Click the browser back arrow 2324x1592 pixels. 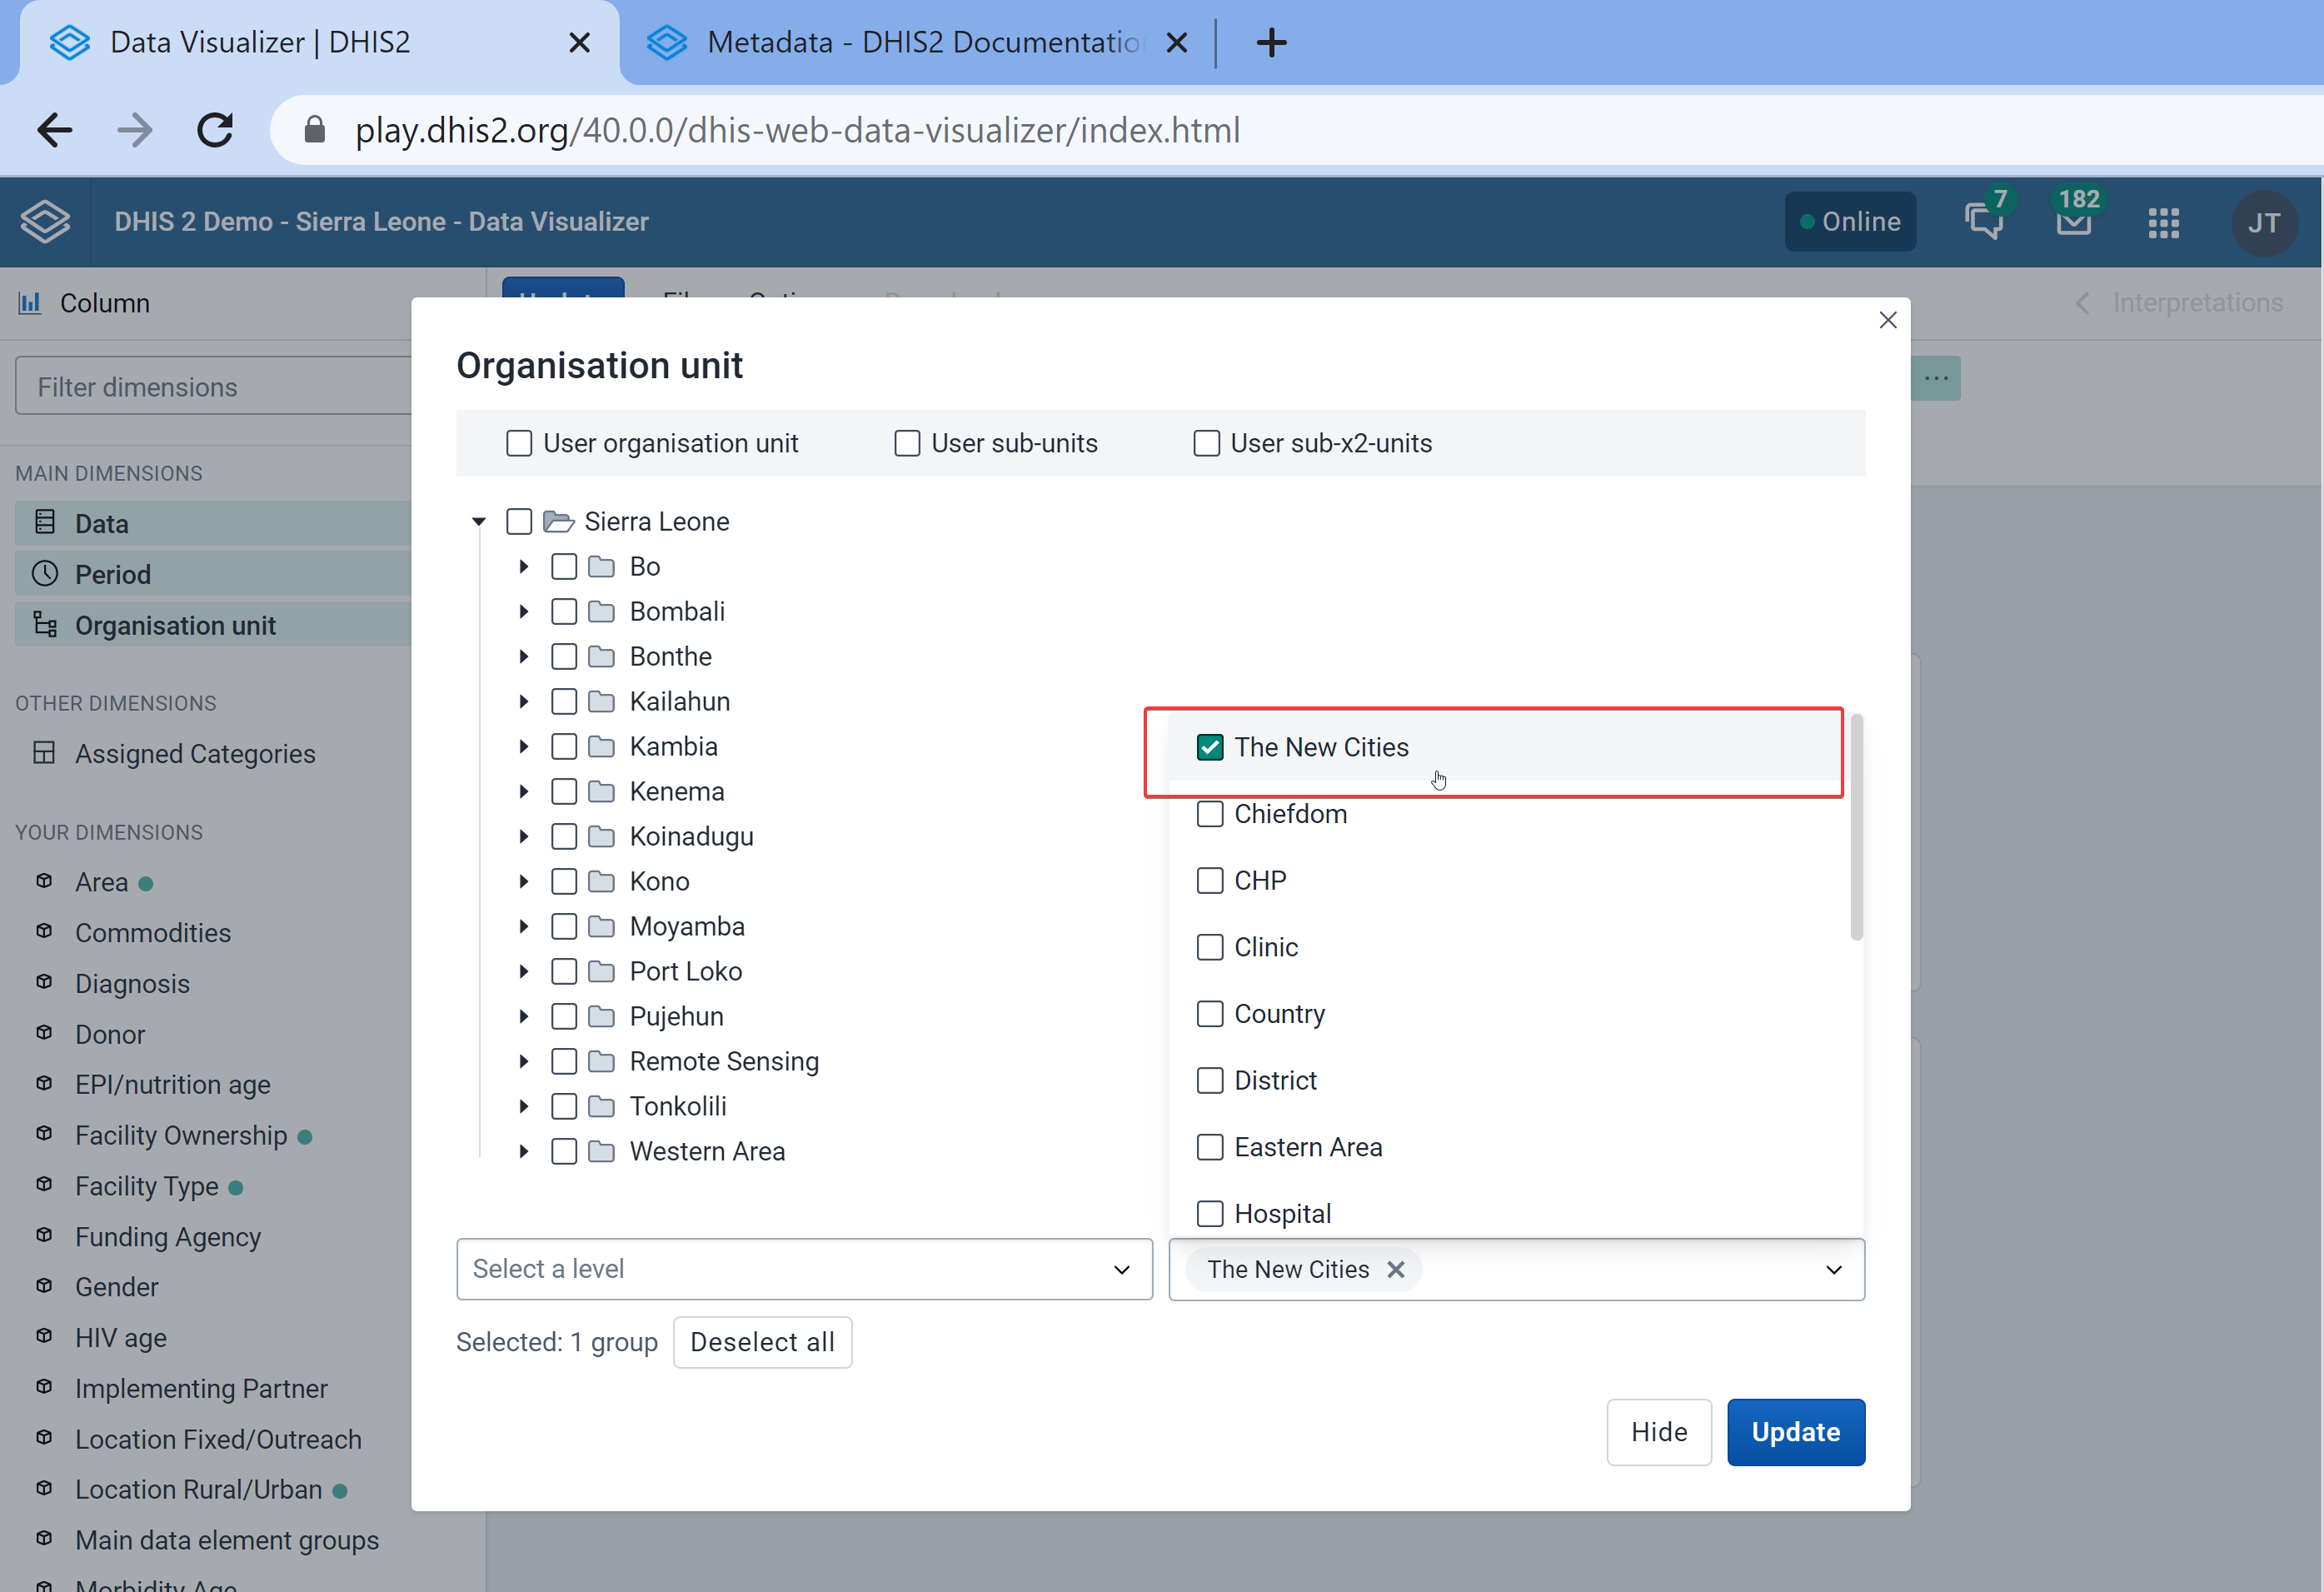coord(55,130)
